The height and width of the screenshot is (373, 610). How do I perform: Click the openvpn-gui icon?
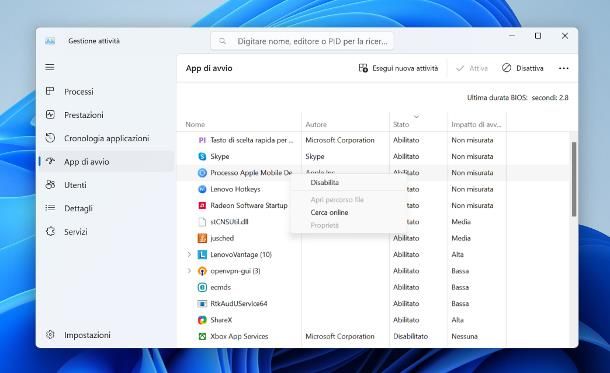click(202, 271)
